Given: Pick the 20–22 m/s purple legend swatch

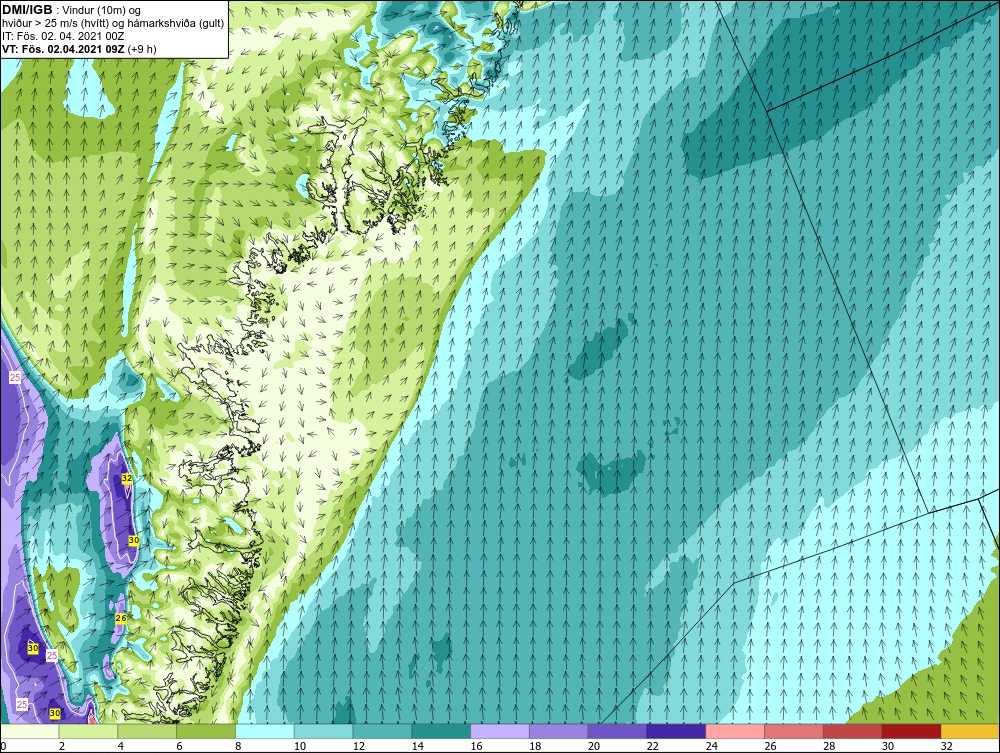Looking at the screenshot, I should click(x=617, y=732).
